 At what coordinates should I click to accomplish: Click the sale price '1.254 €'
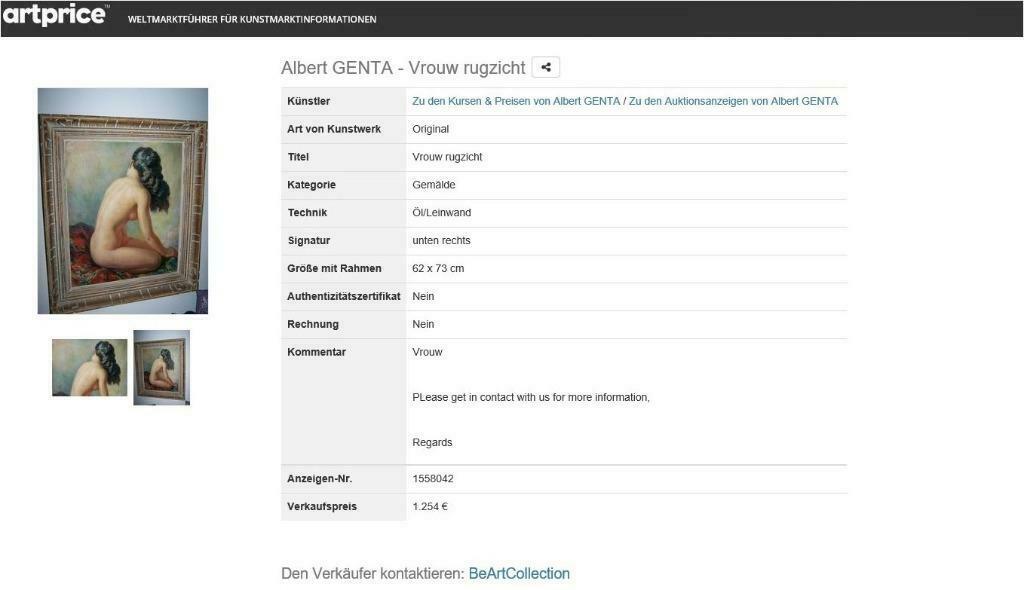[x=430, y=506]
